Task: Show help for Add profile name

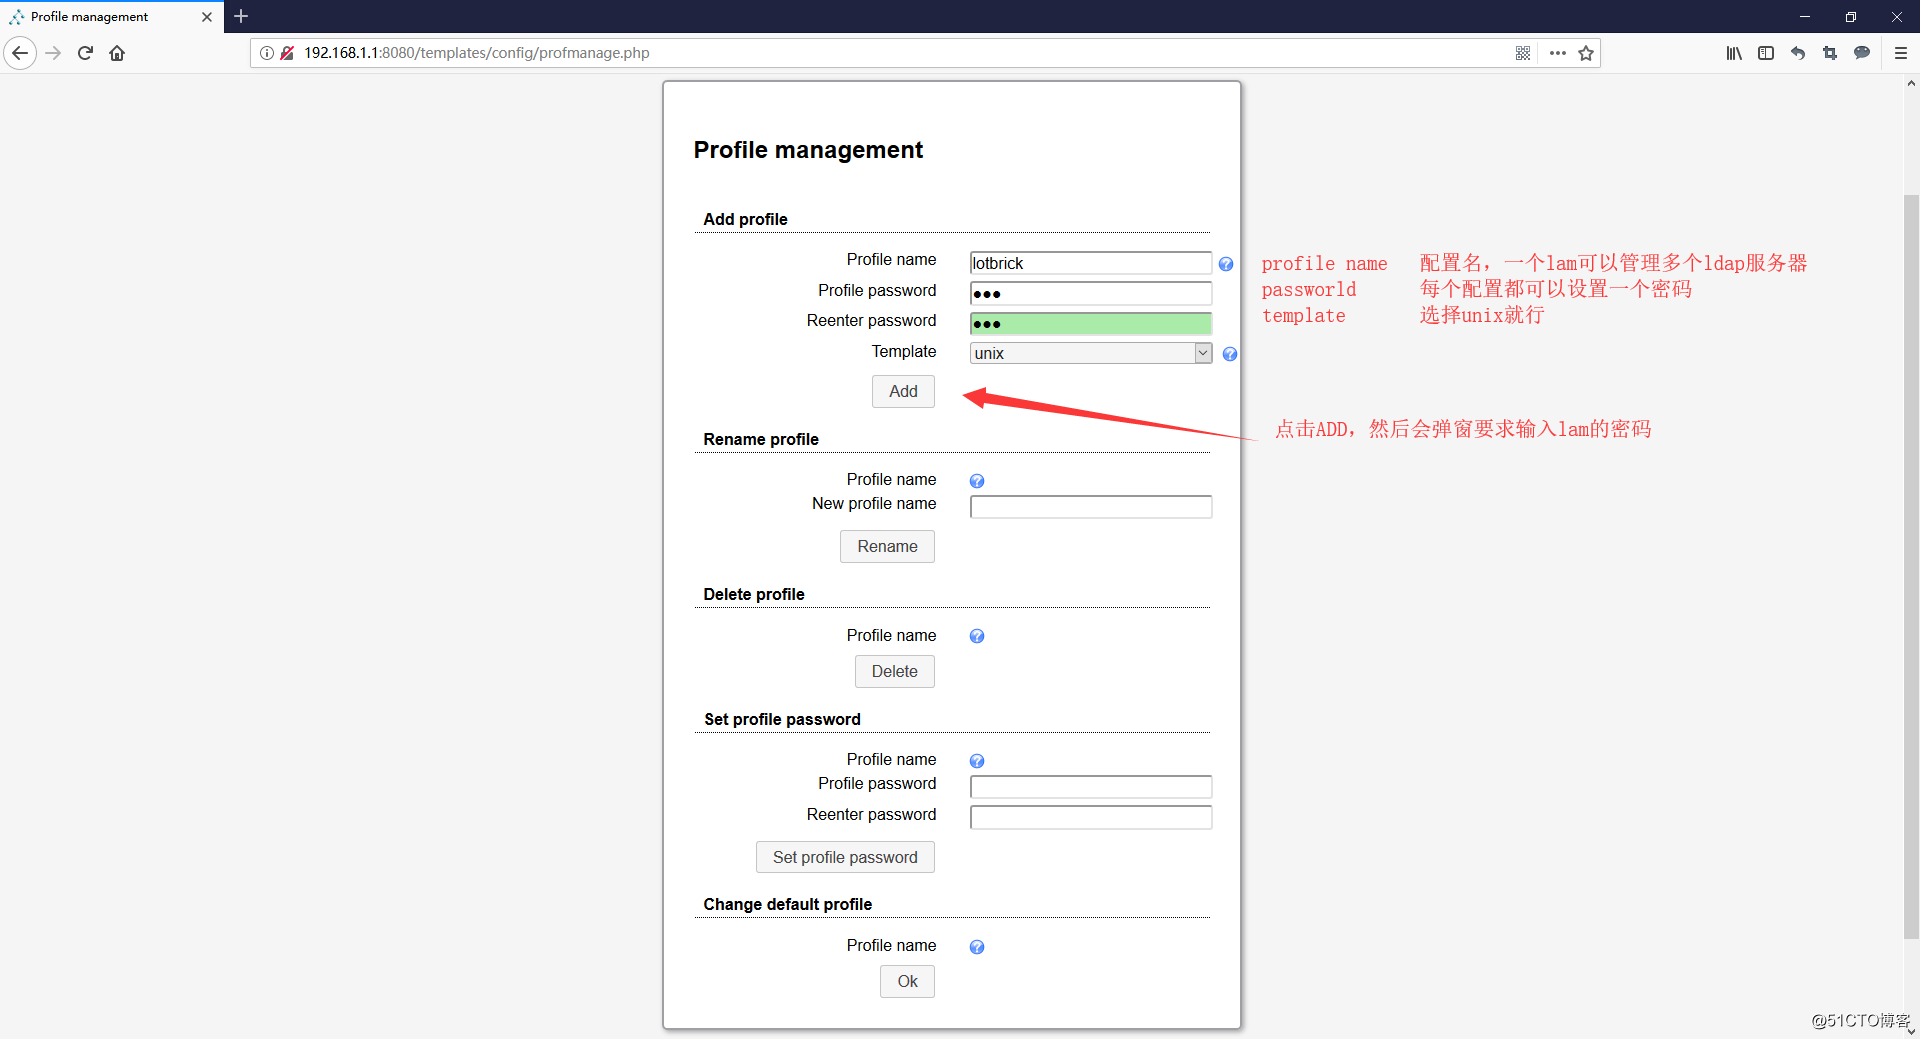Action: [x=1226, y=264]
